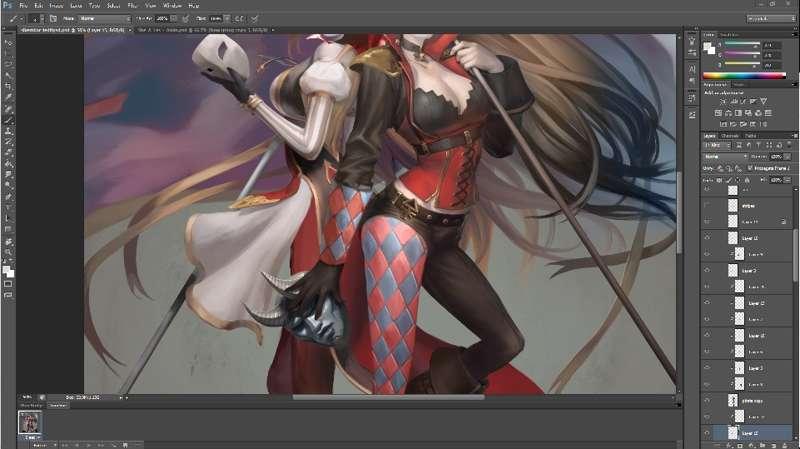Open the layer filter Kind dropdown

(x=718, y=145)
